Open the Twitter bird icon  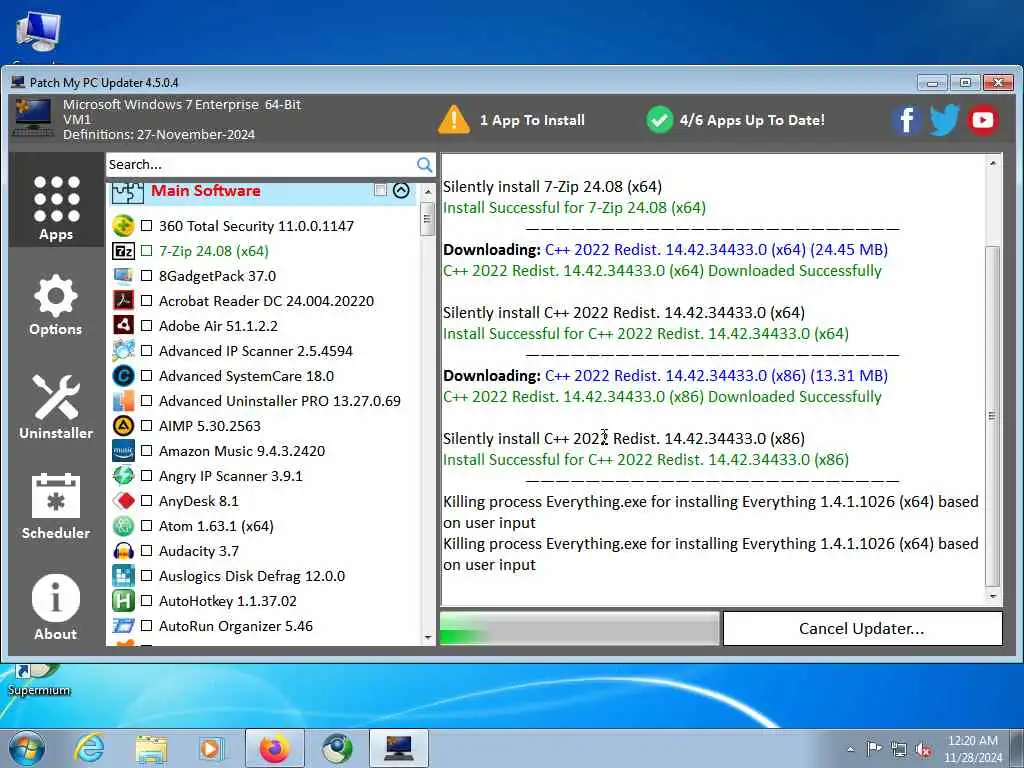pyautogui.click(x=944, y=120)
